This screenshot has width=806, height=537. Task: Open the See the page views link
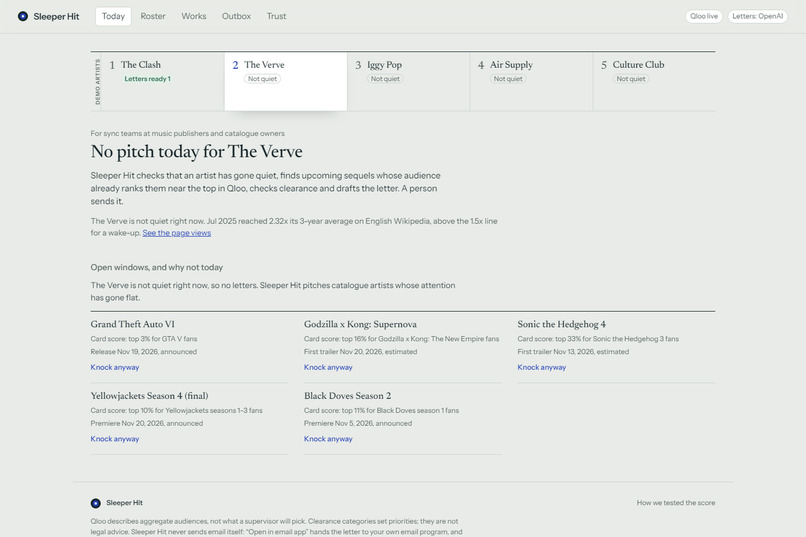point(176,233)
